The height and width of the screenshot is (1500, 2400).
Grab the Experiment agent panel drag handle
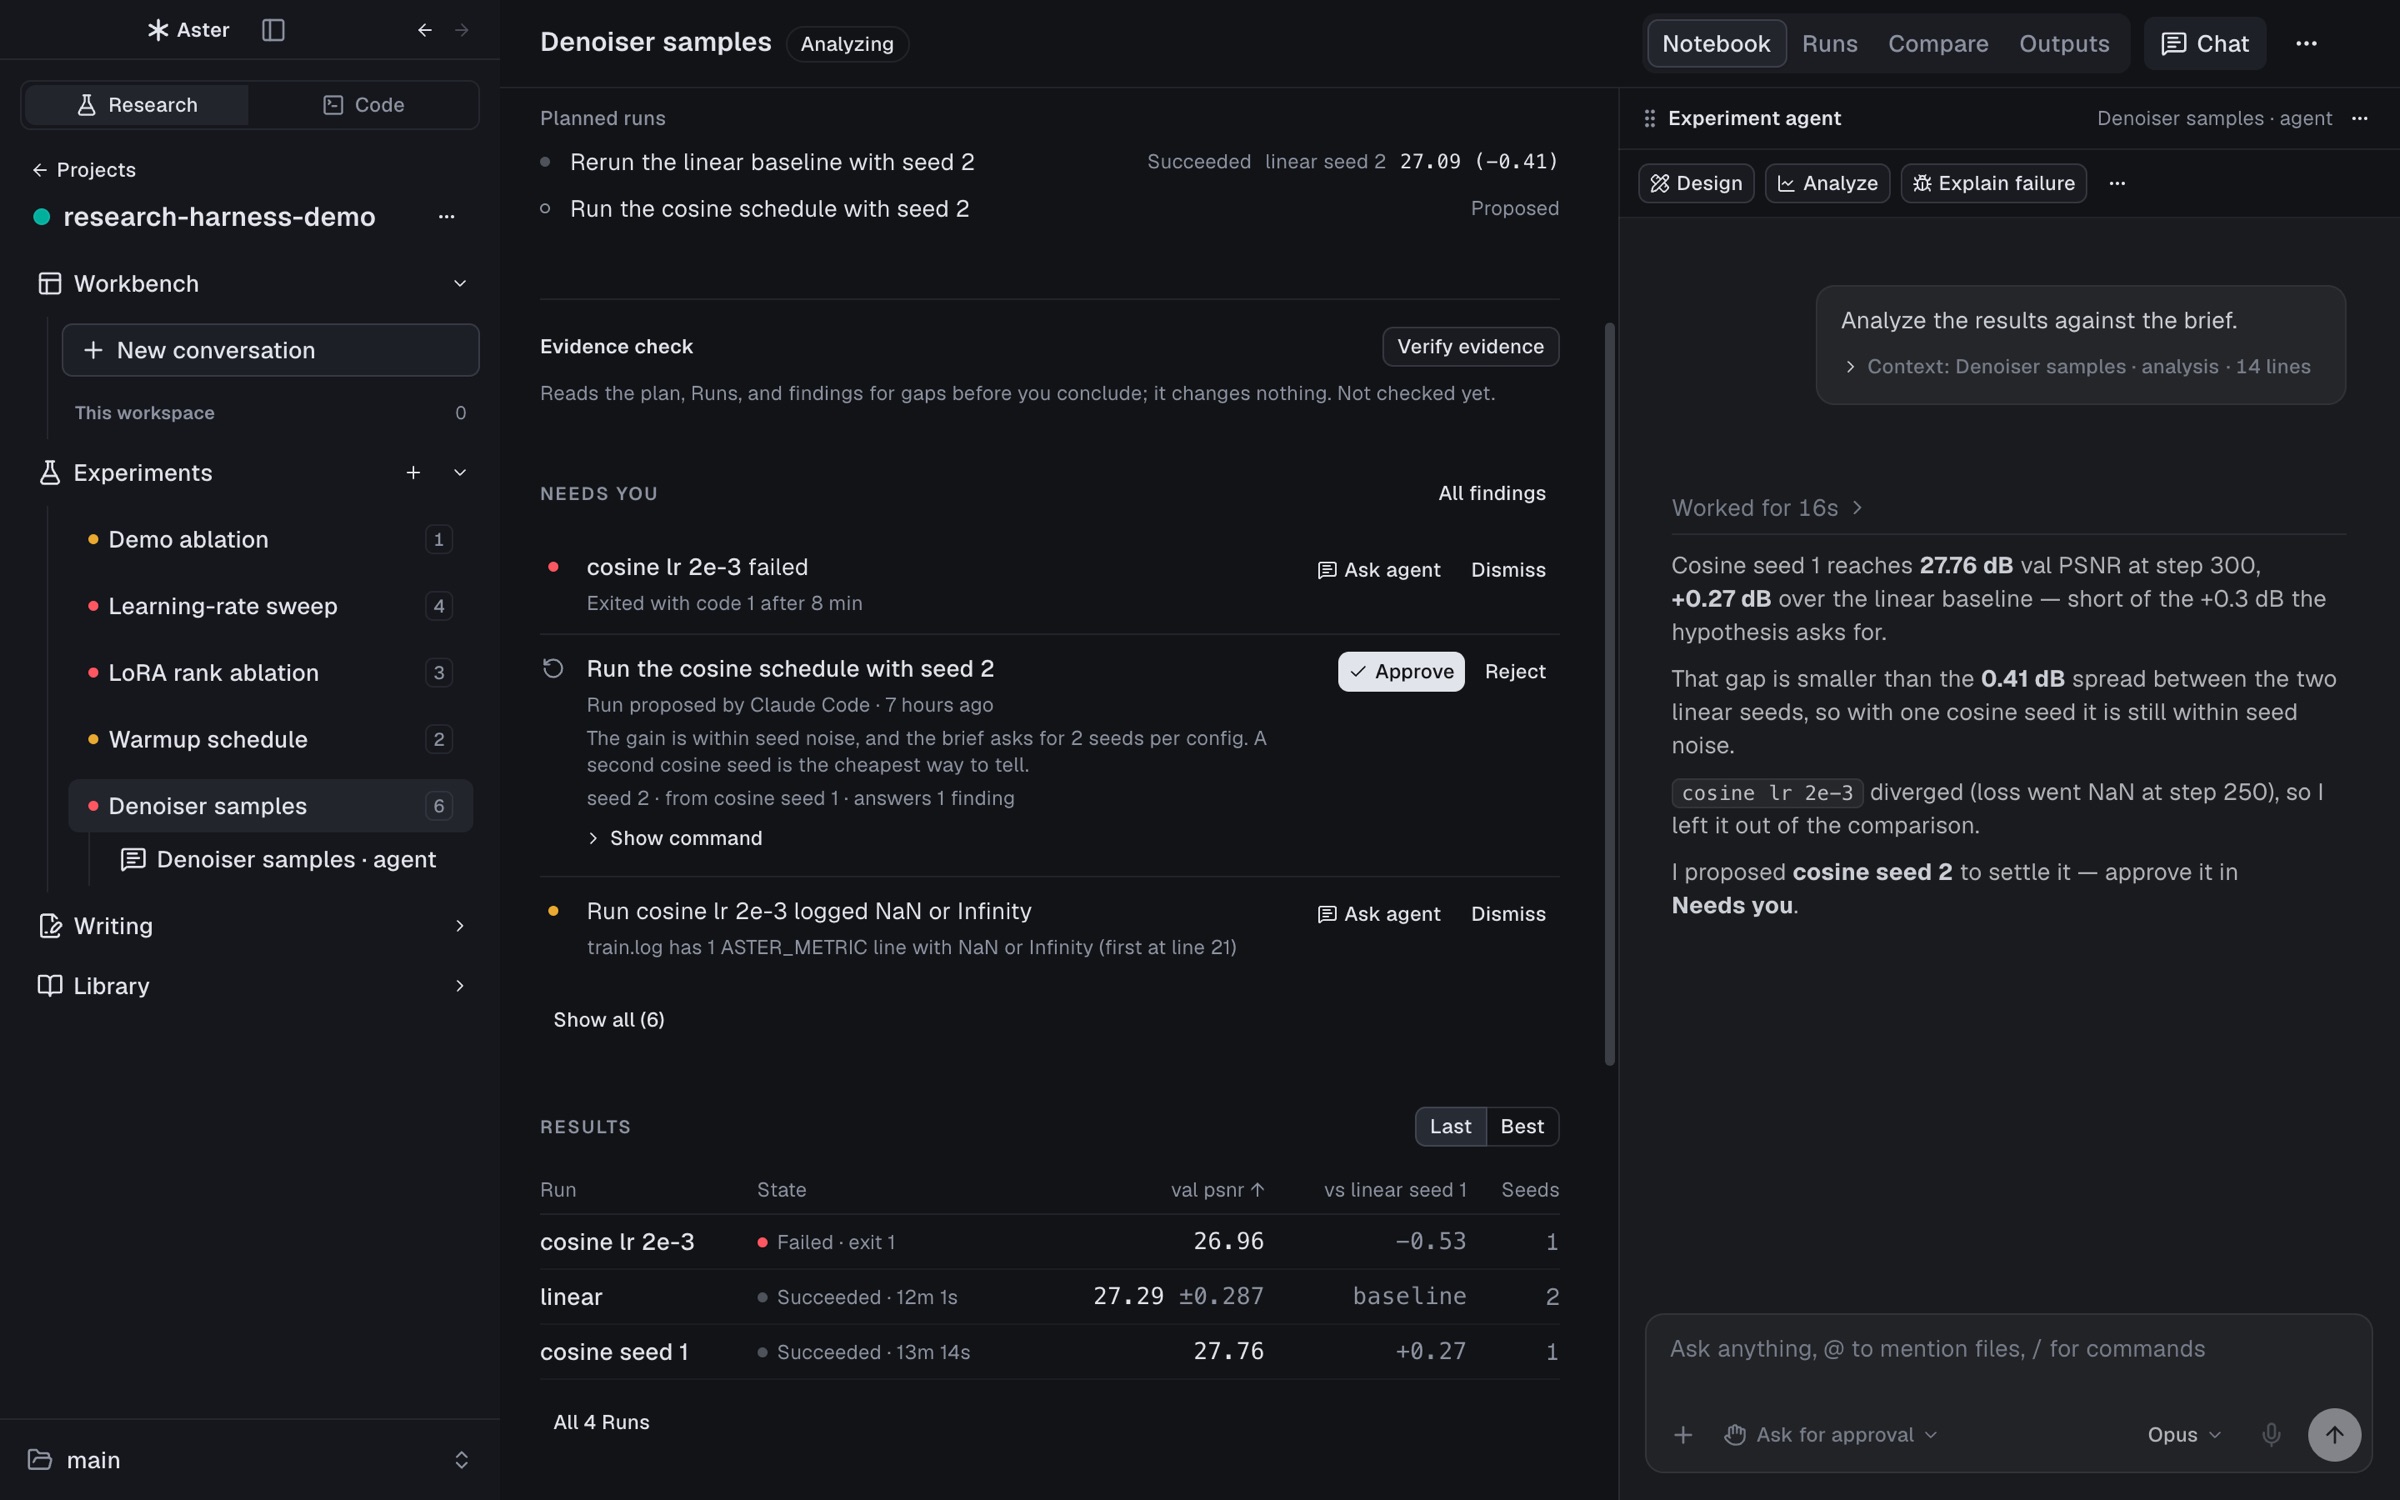(x=1649, y=118)
